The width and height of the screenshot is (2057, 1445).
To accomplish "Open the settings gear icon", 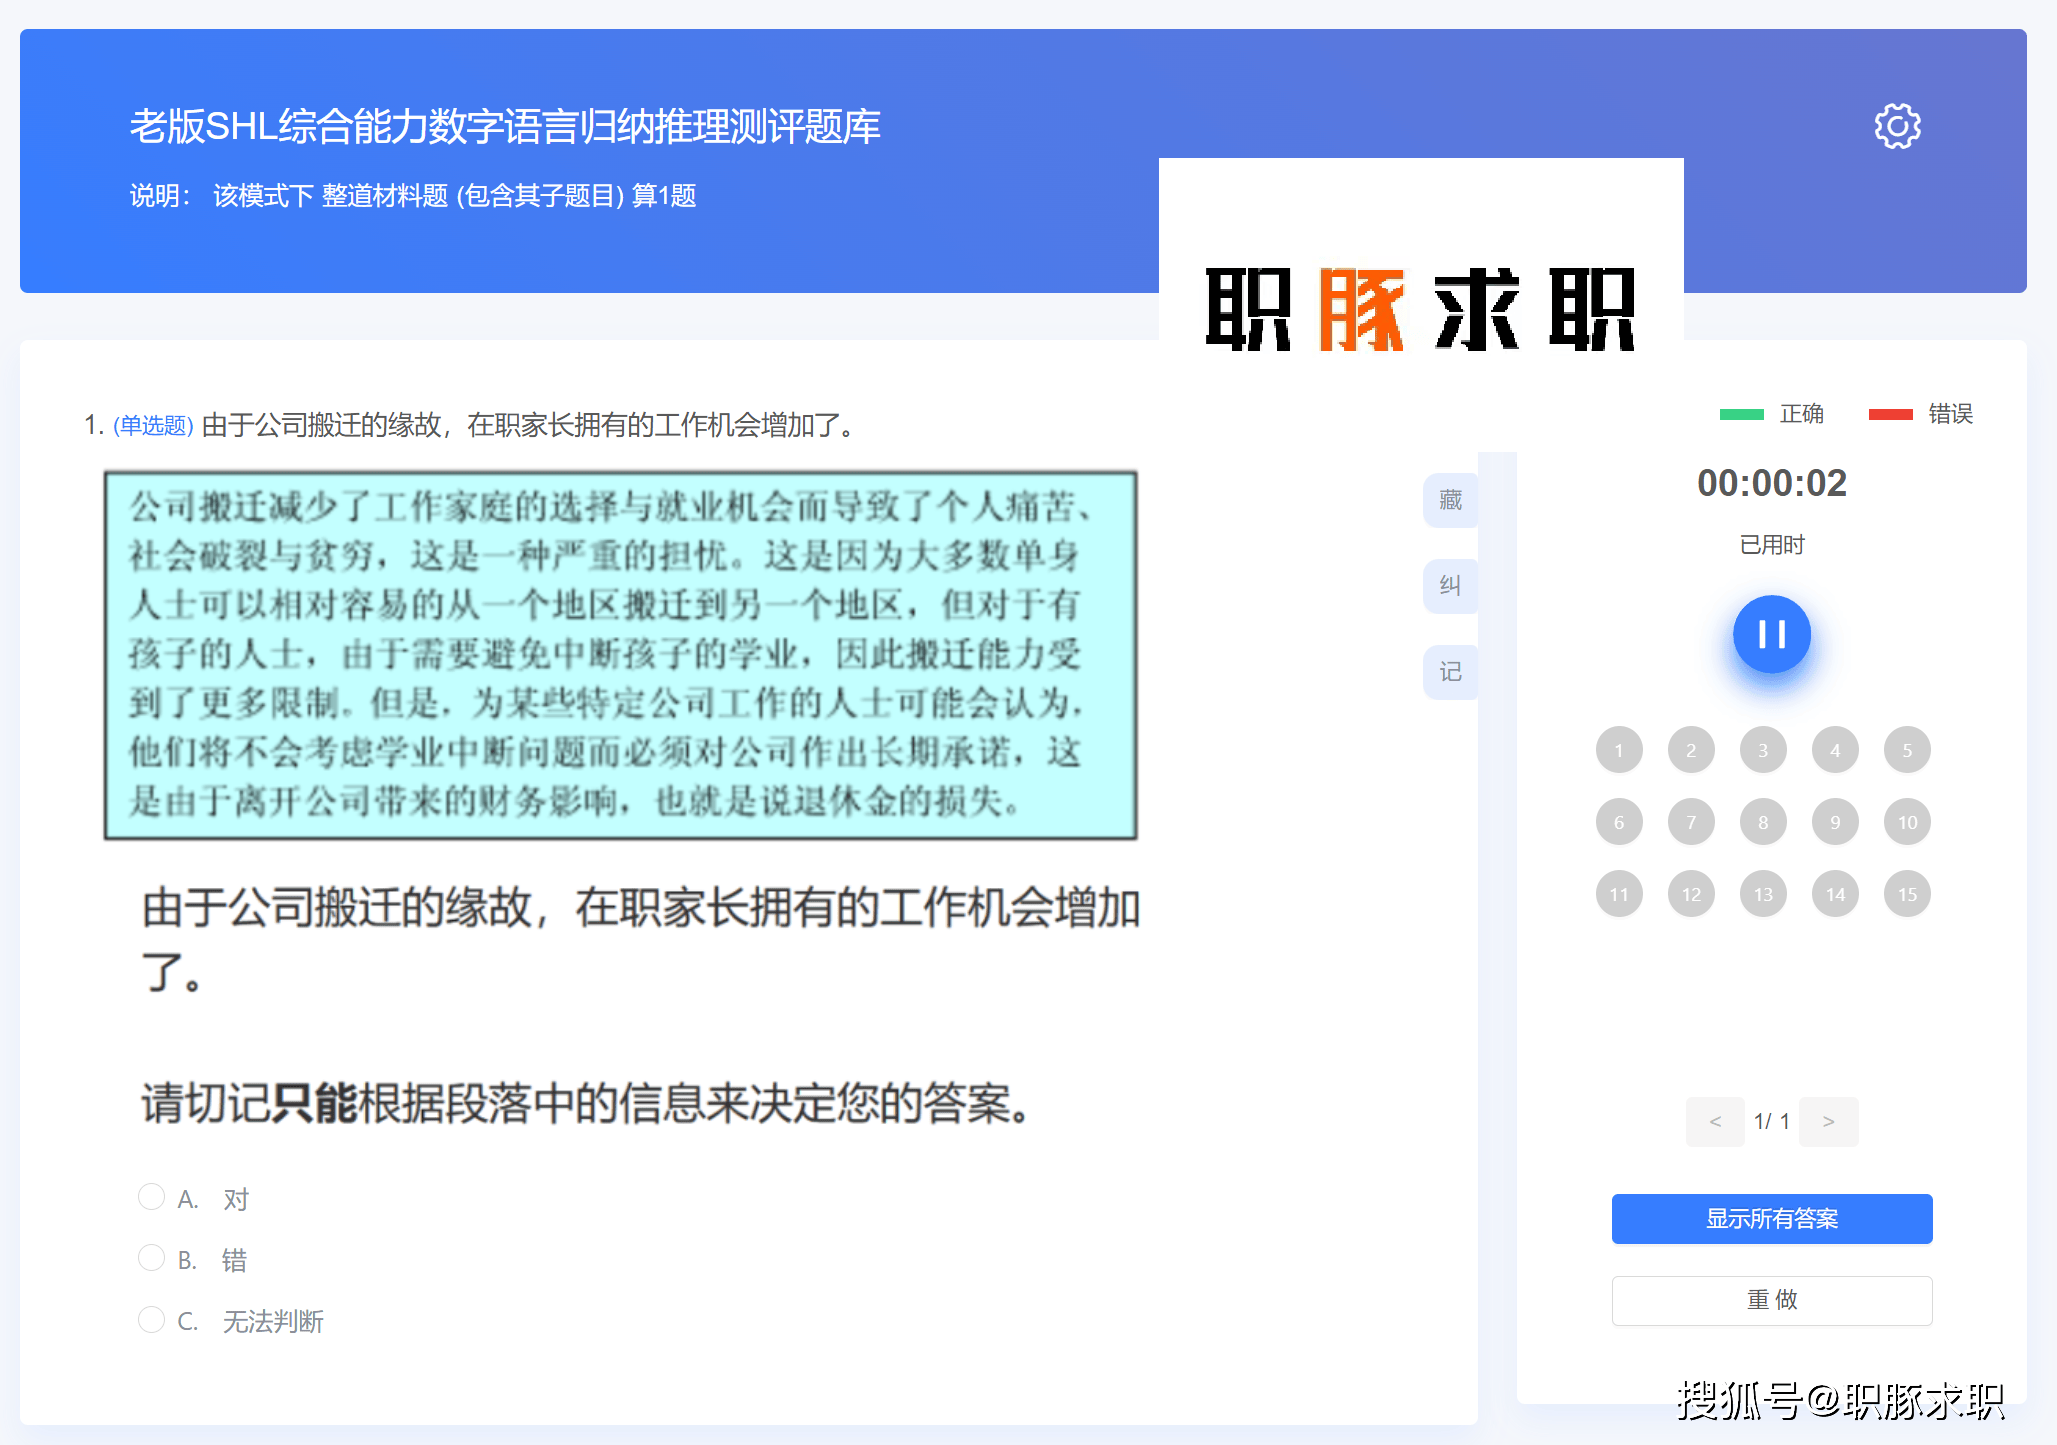I will click(1897, 127).
